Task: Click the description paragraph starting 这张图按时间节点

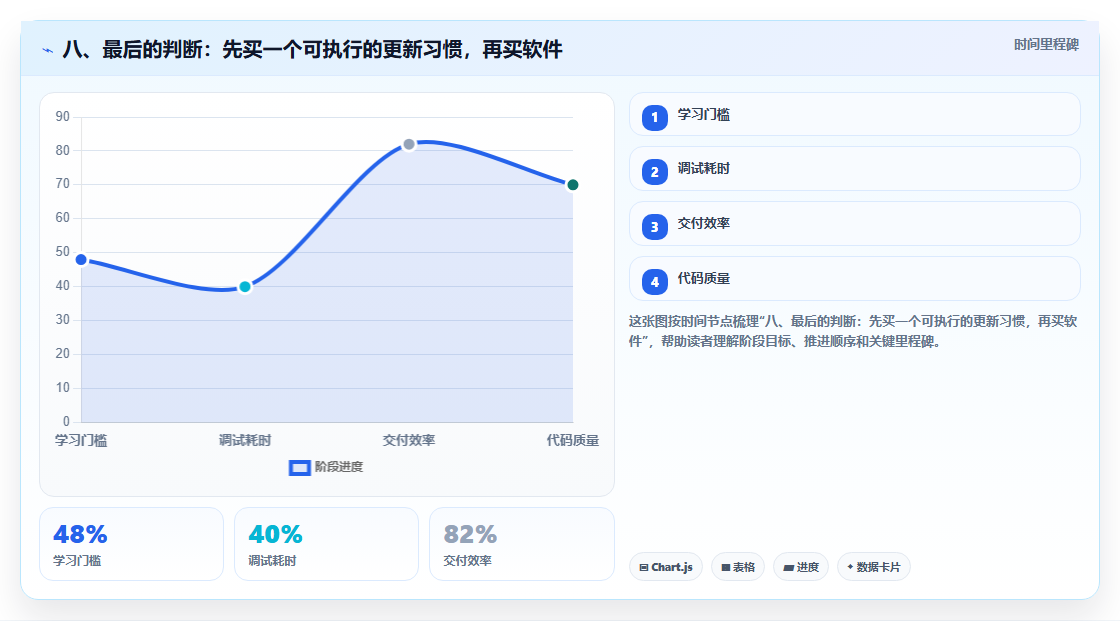Action: click(853, 331)
